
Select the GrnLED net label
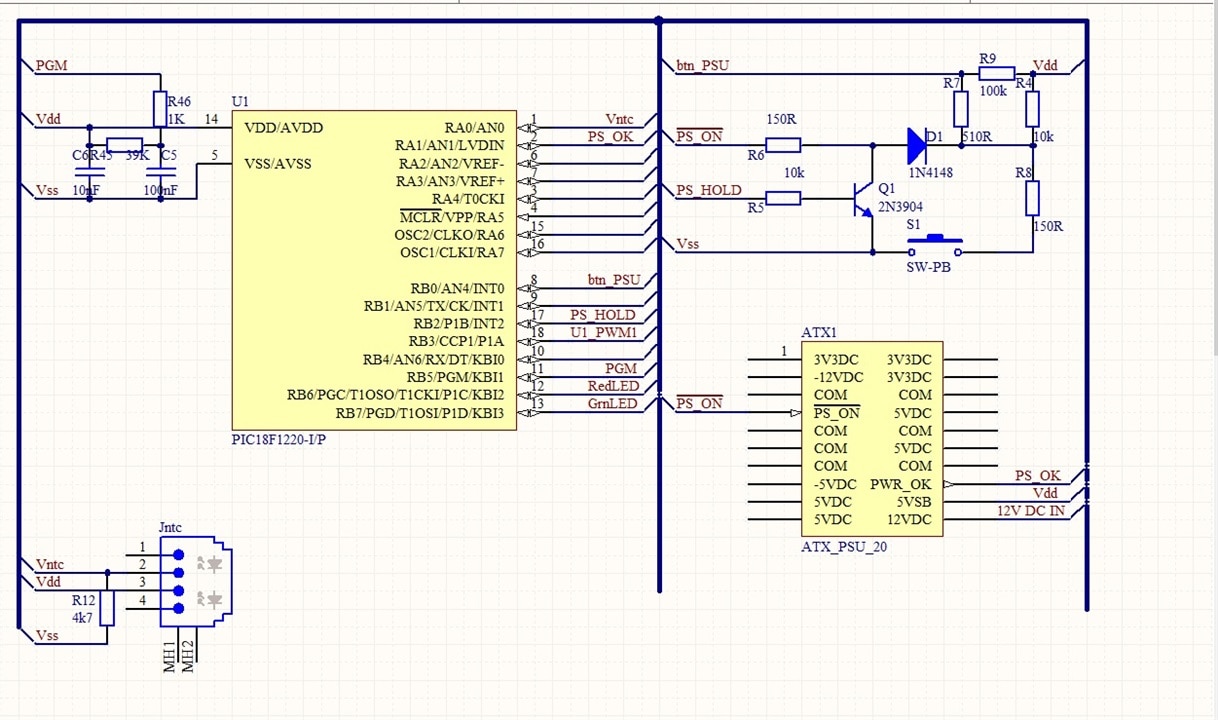click(612, 403)
